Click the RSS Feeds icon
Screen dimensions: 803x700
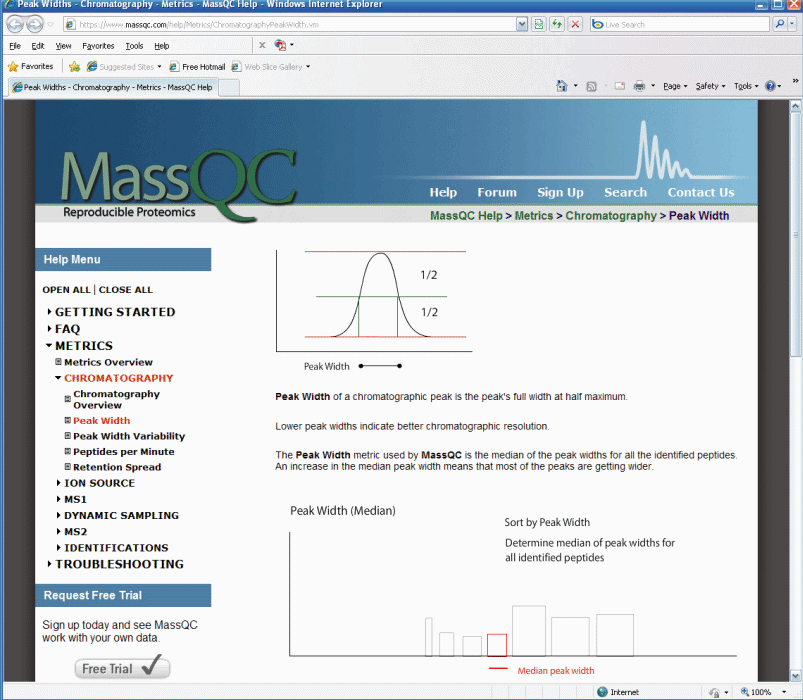click(591, 87)
